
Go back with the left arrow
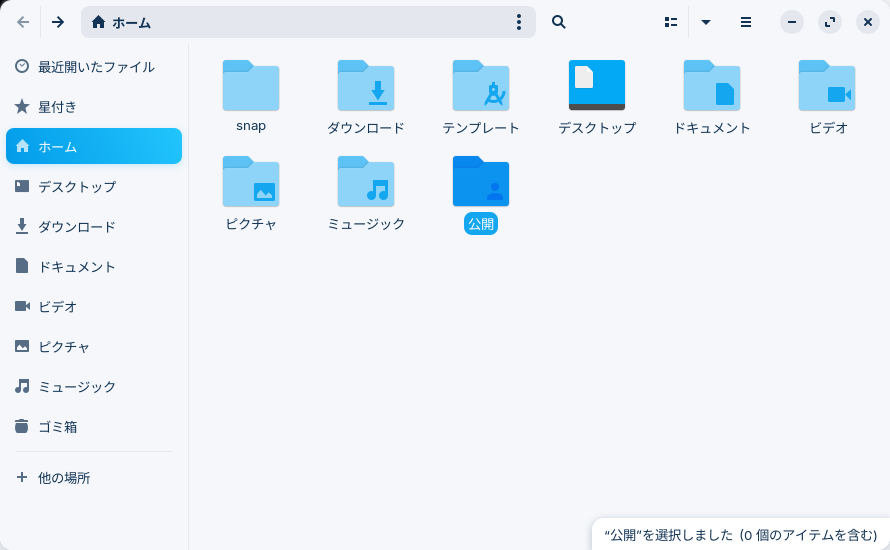tap(23, 22)
